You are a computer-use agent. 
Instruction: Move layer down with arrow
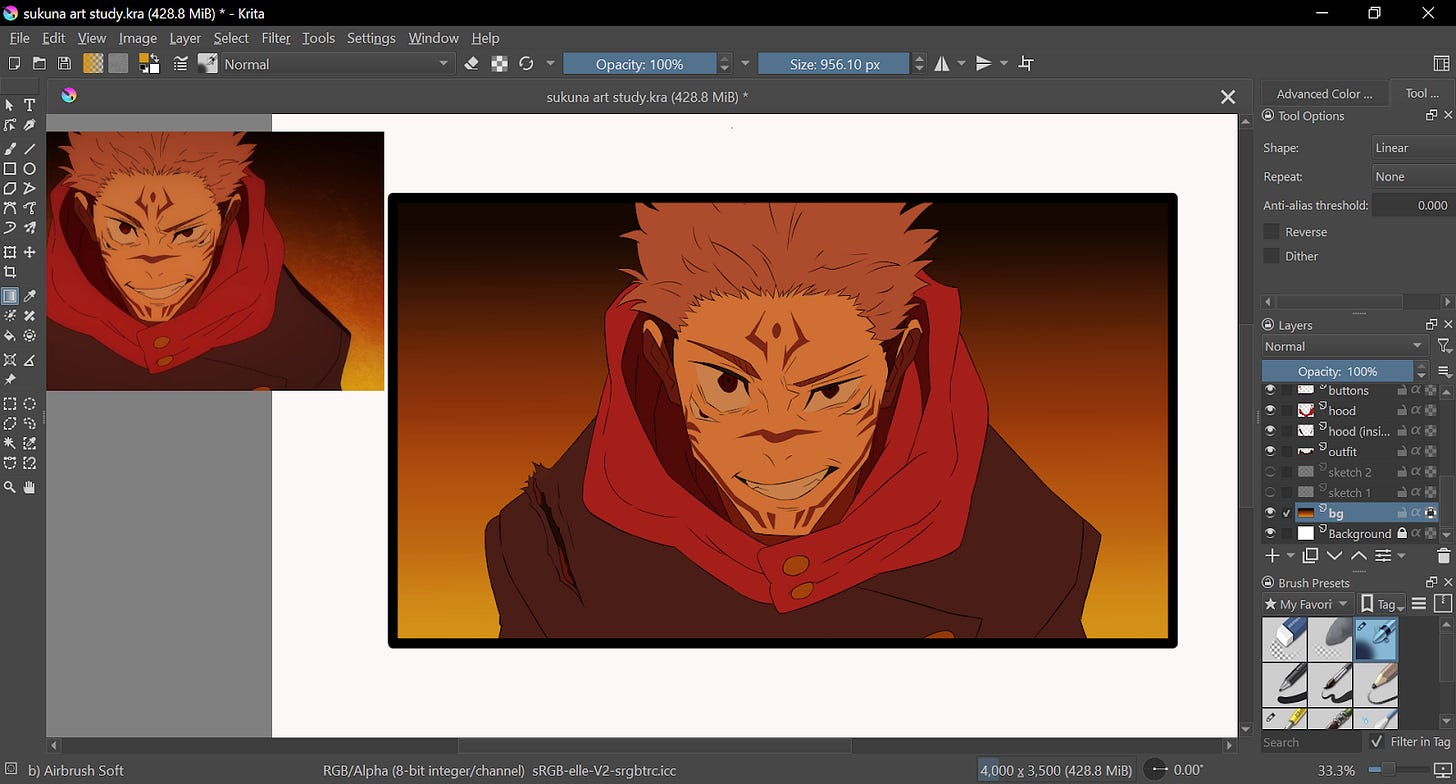1334,556
